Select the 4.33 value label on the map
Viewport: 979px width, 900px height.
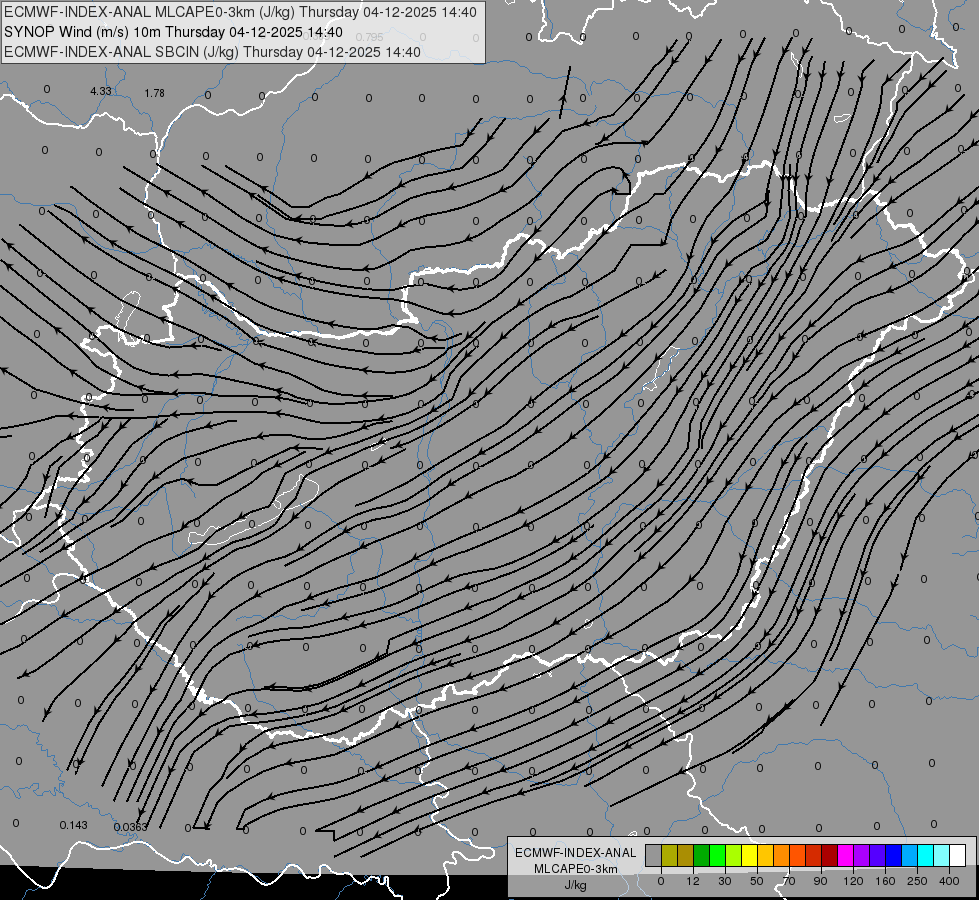tap(101, 91)
